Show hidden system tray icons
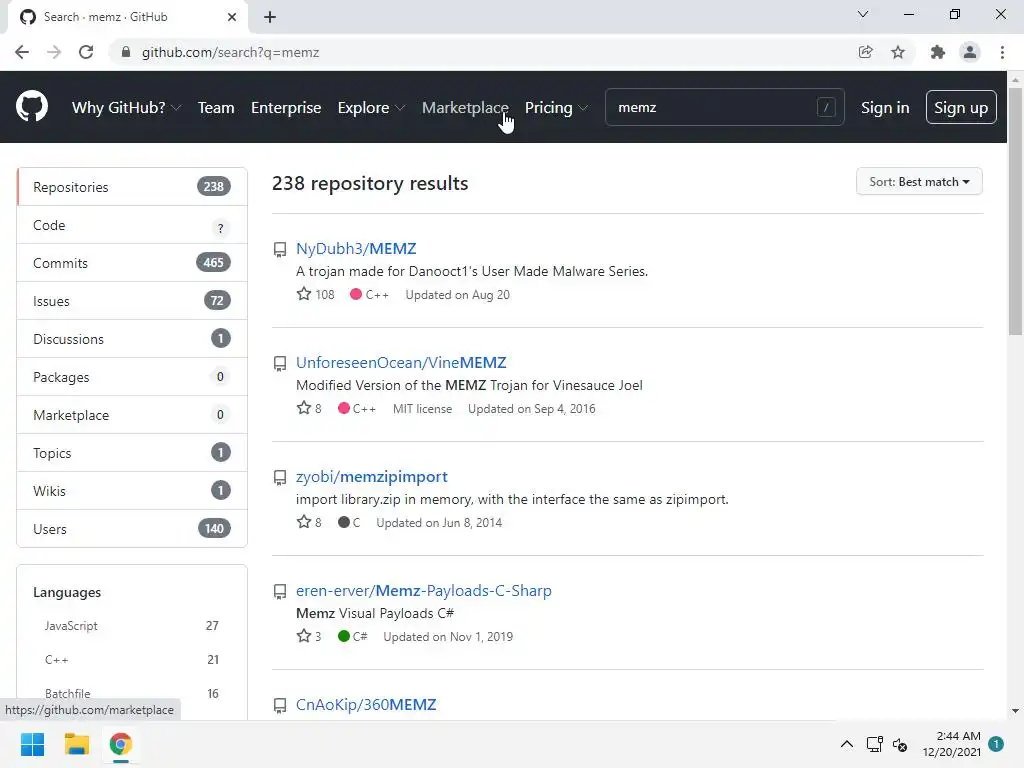 (846, 744)
